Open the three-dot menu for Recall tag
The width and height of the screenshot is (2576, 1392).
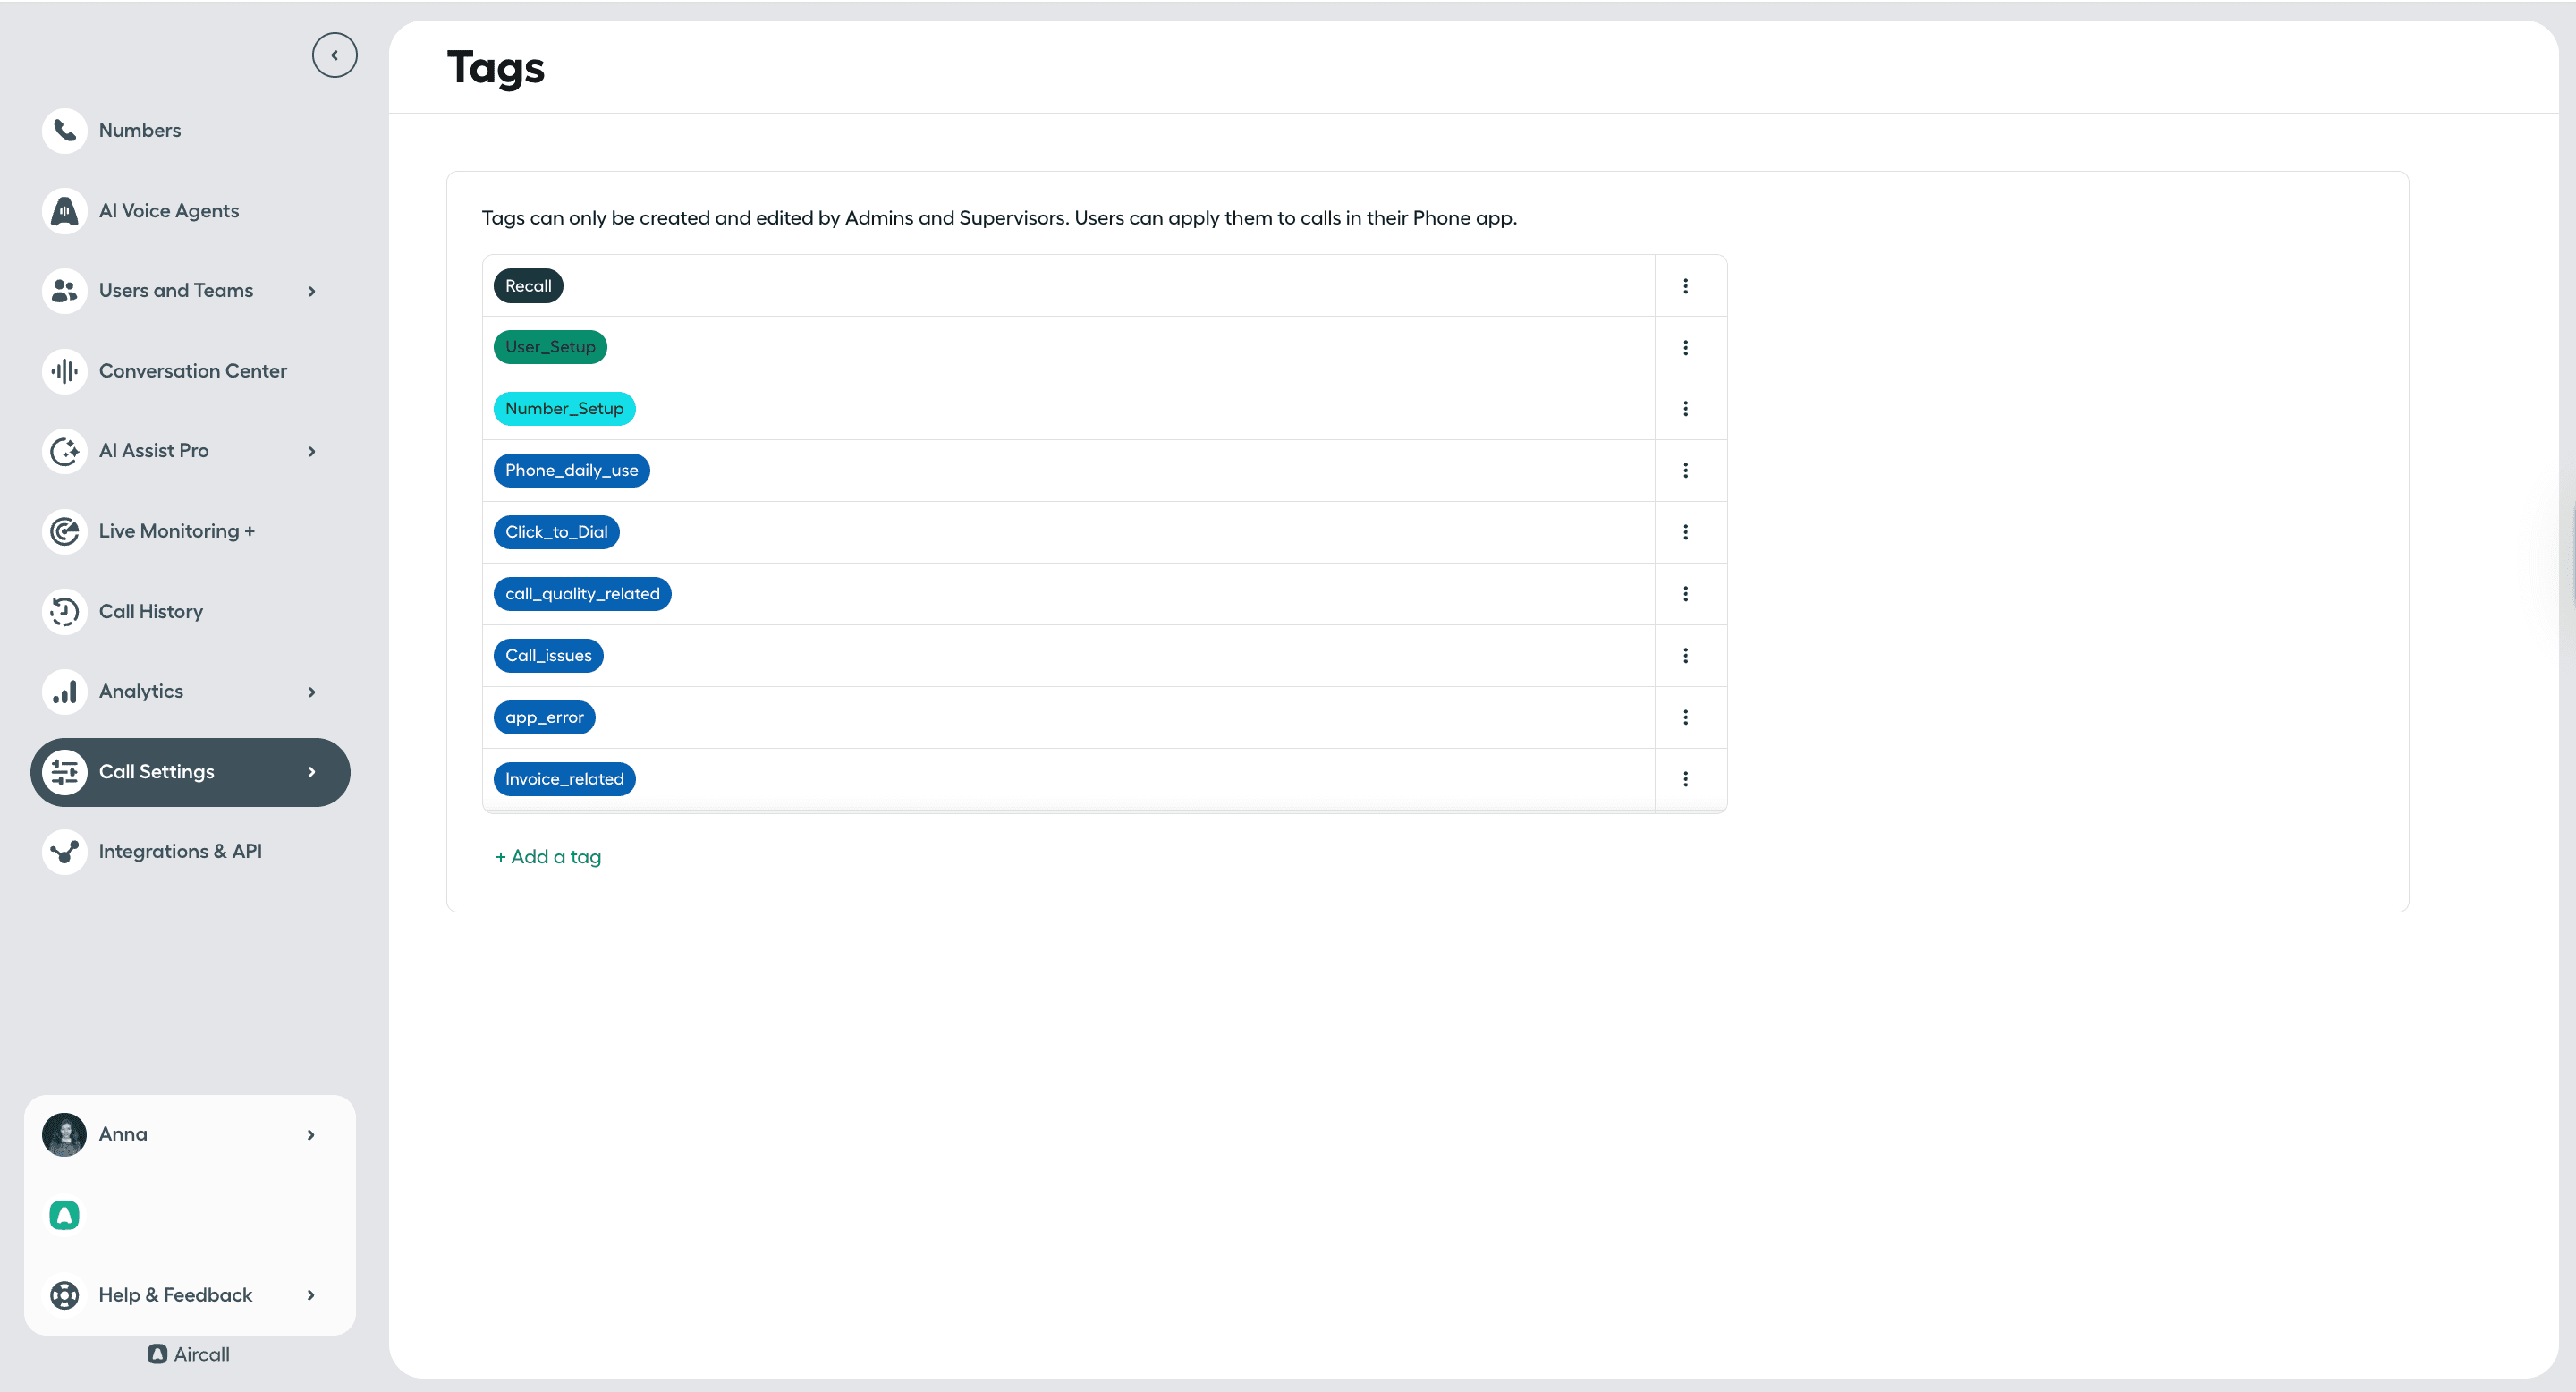[1685, 286]
